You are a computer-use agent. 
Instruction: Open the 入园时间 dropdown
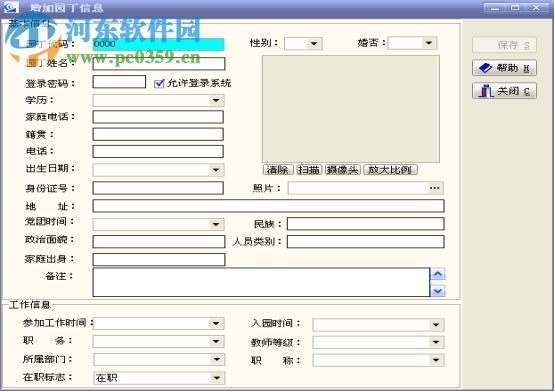tap(436, 325)
